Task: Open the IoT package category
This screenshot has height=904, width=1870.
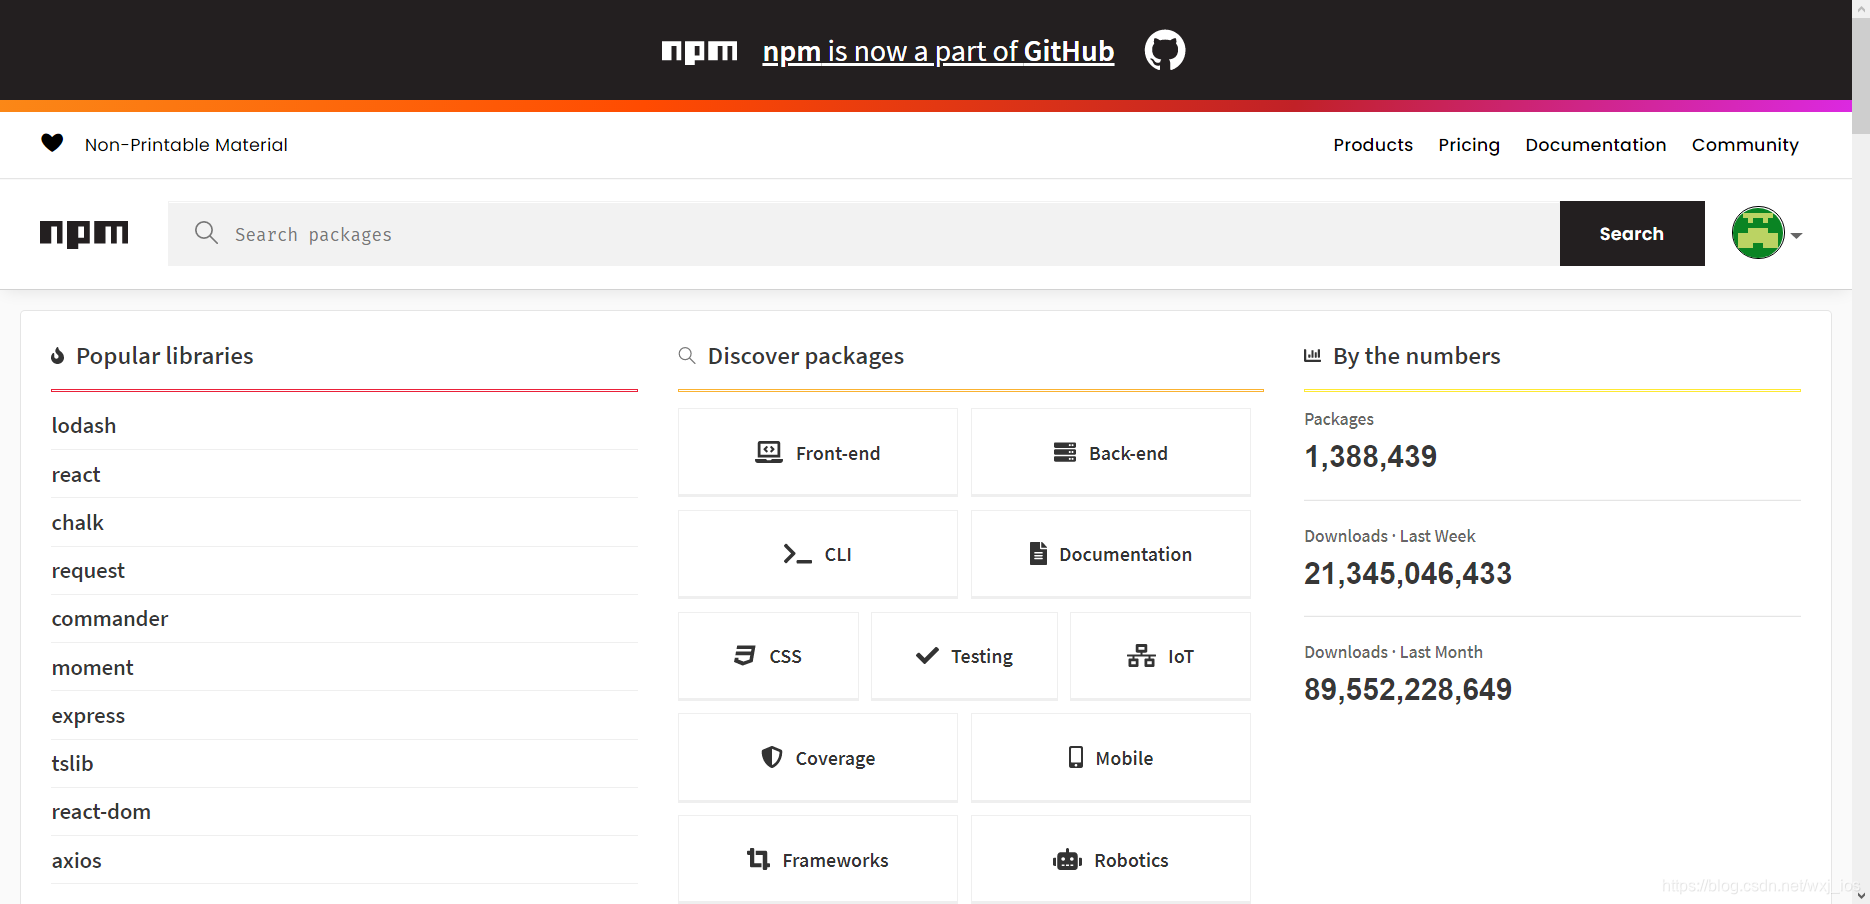Action: [x=1160, y=656]
